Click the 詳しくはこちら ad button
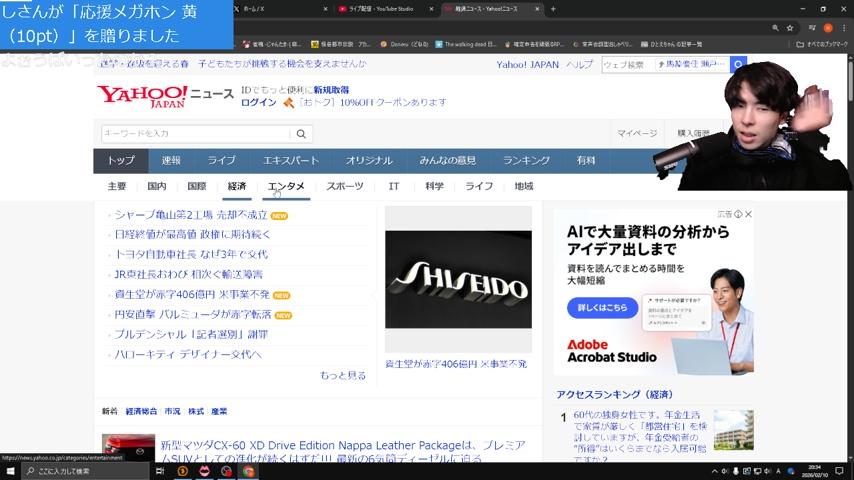Viewport: 854px width, 480px height. 602,308
